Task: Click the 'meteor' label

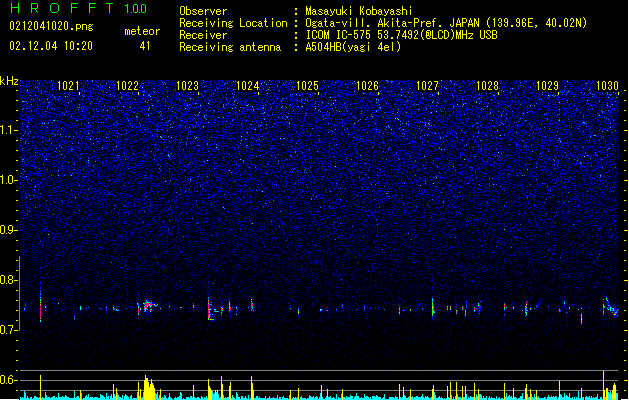Action: pyautogui.click(x=142, y=31)
